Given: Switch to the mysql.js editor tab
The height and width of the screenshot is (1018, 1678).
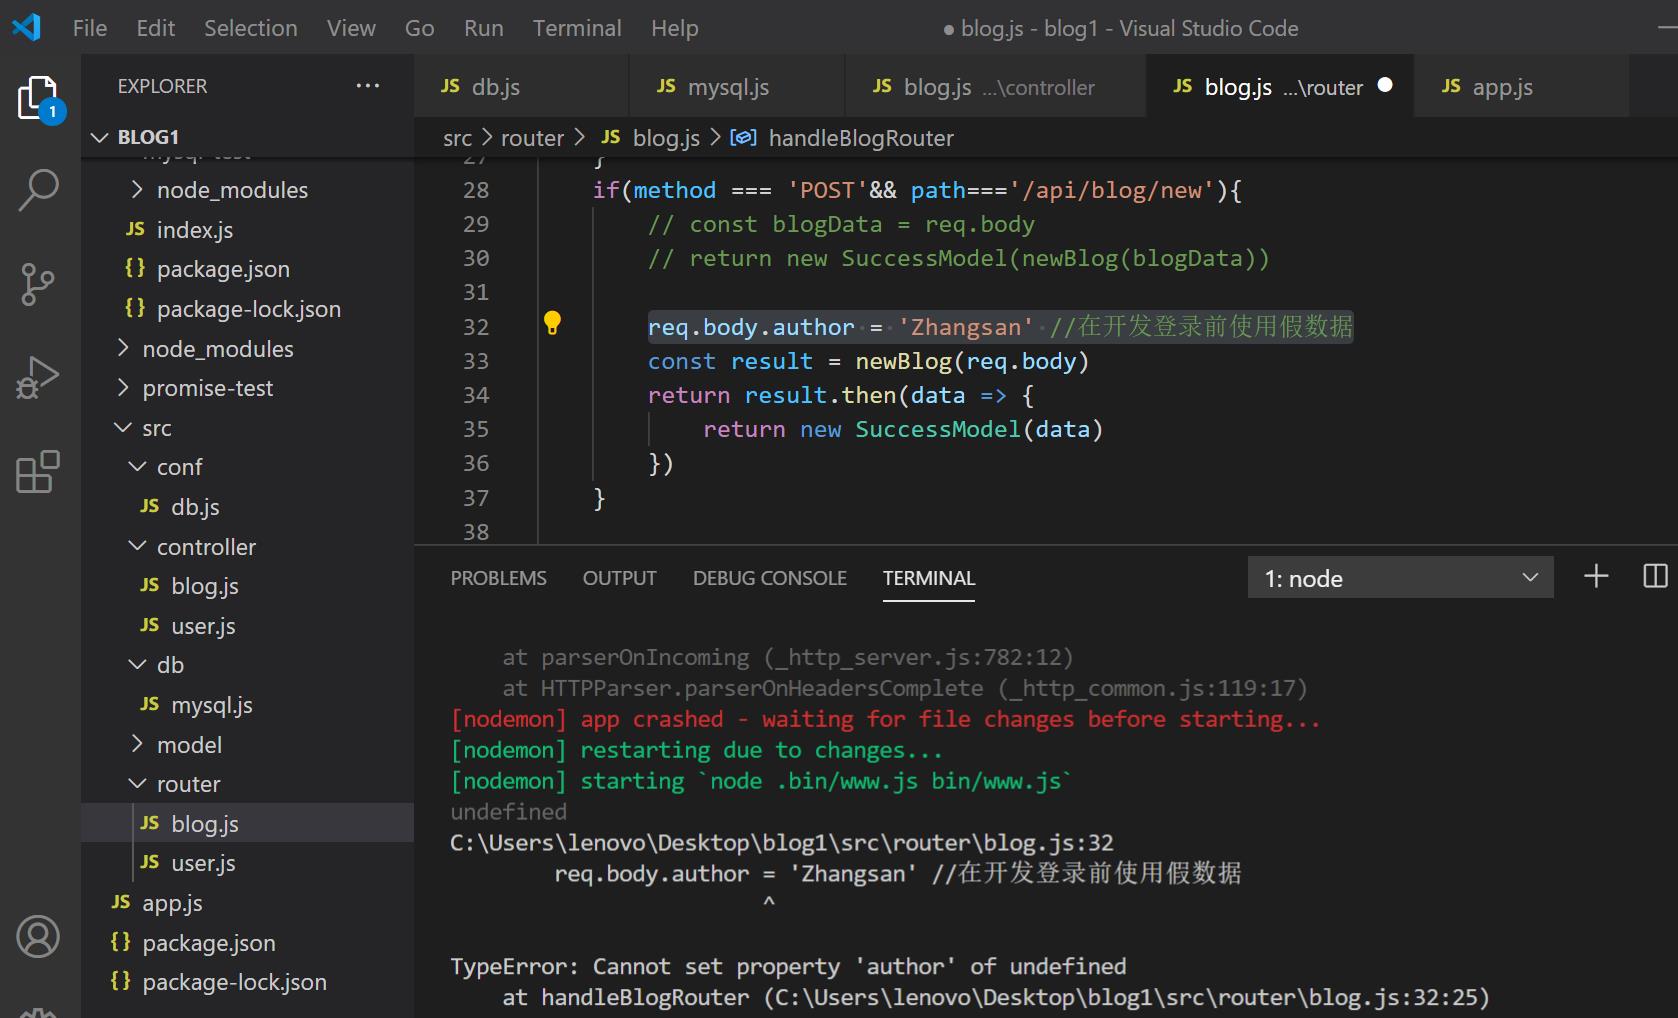Looking at the screenshot, I should [x=737, y=87].
